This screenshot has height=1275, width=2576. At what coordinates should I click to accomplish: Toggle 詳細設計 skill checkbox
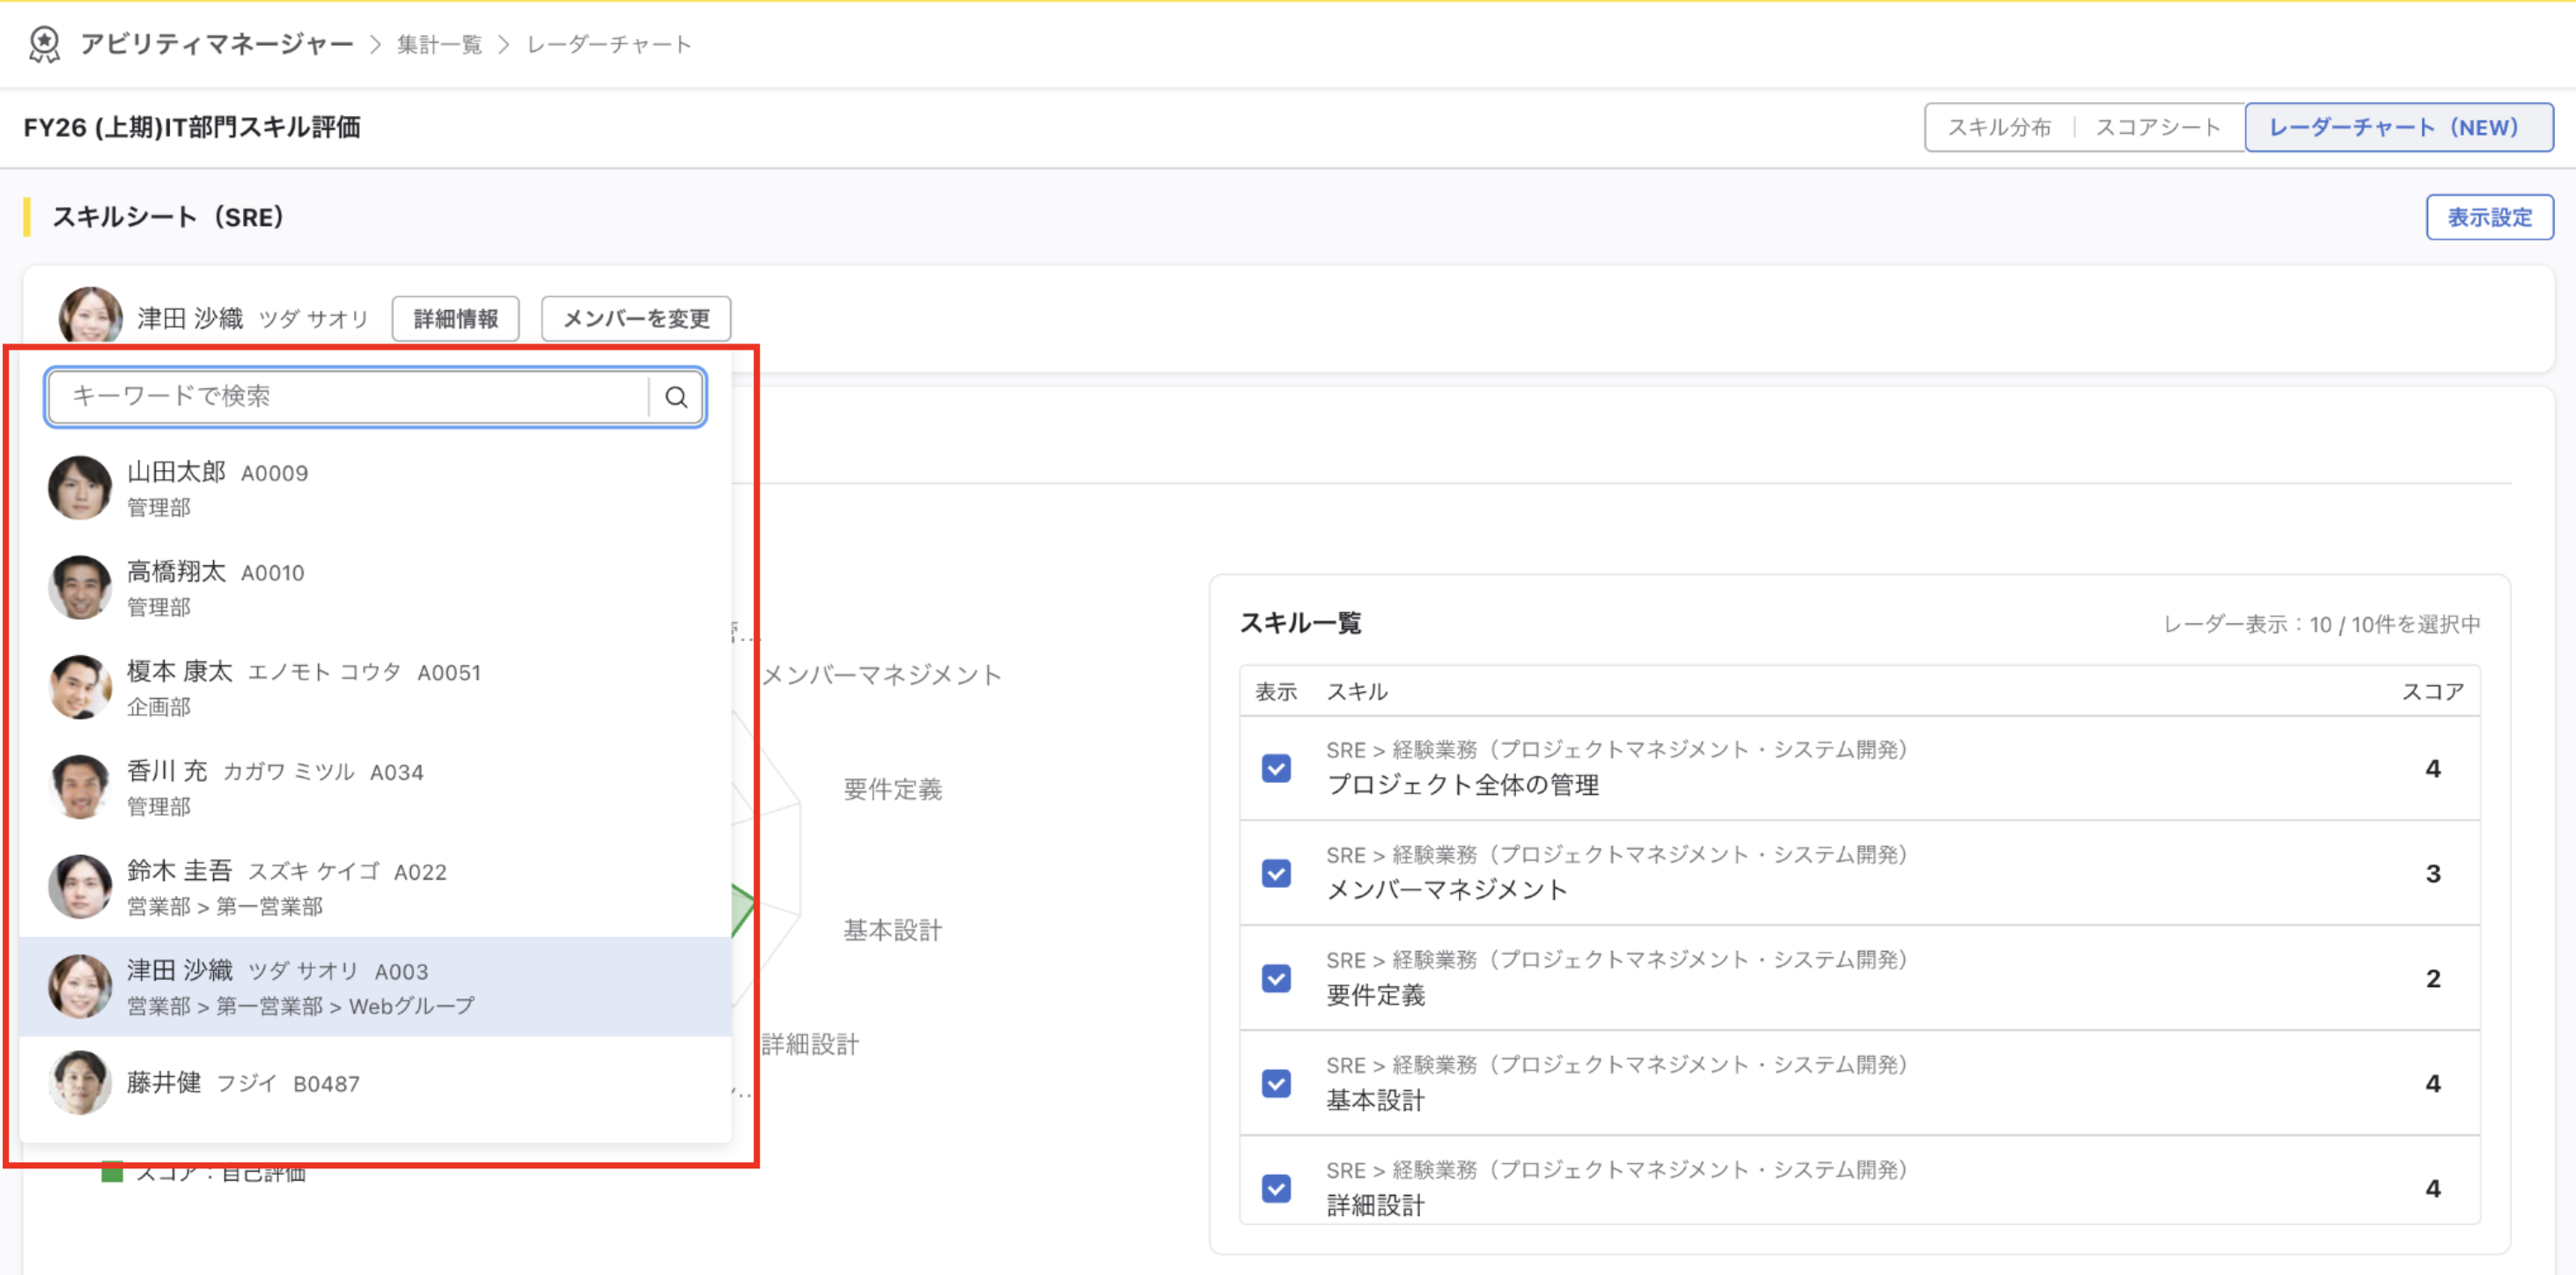1276,1188
